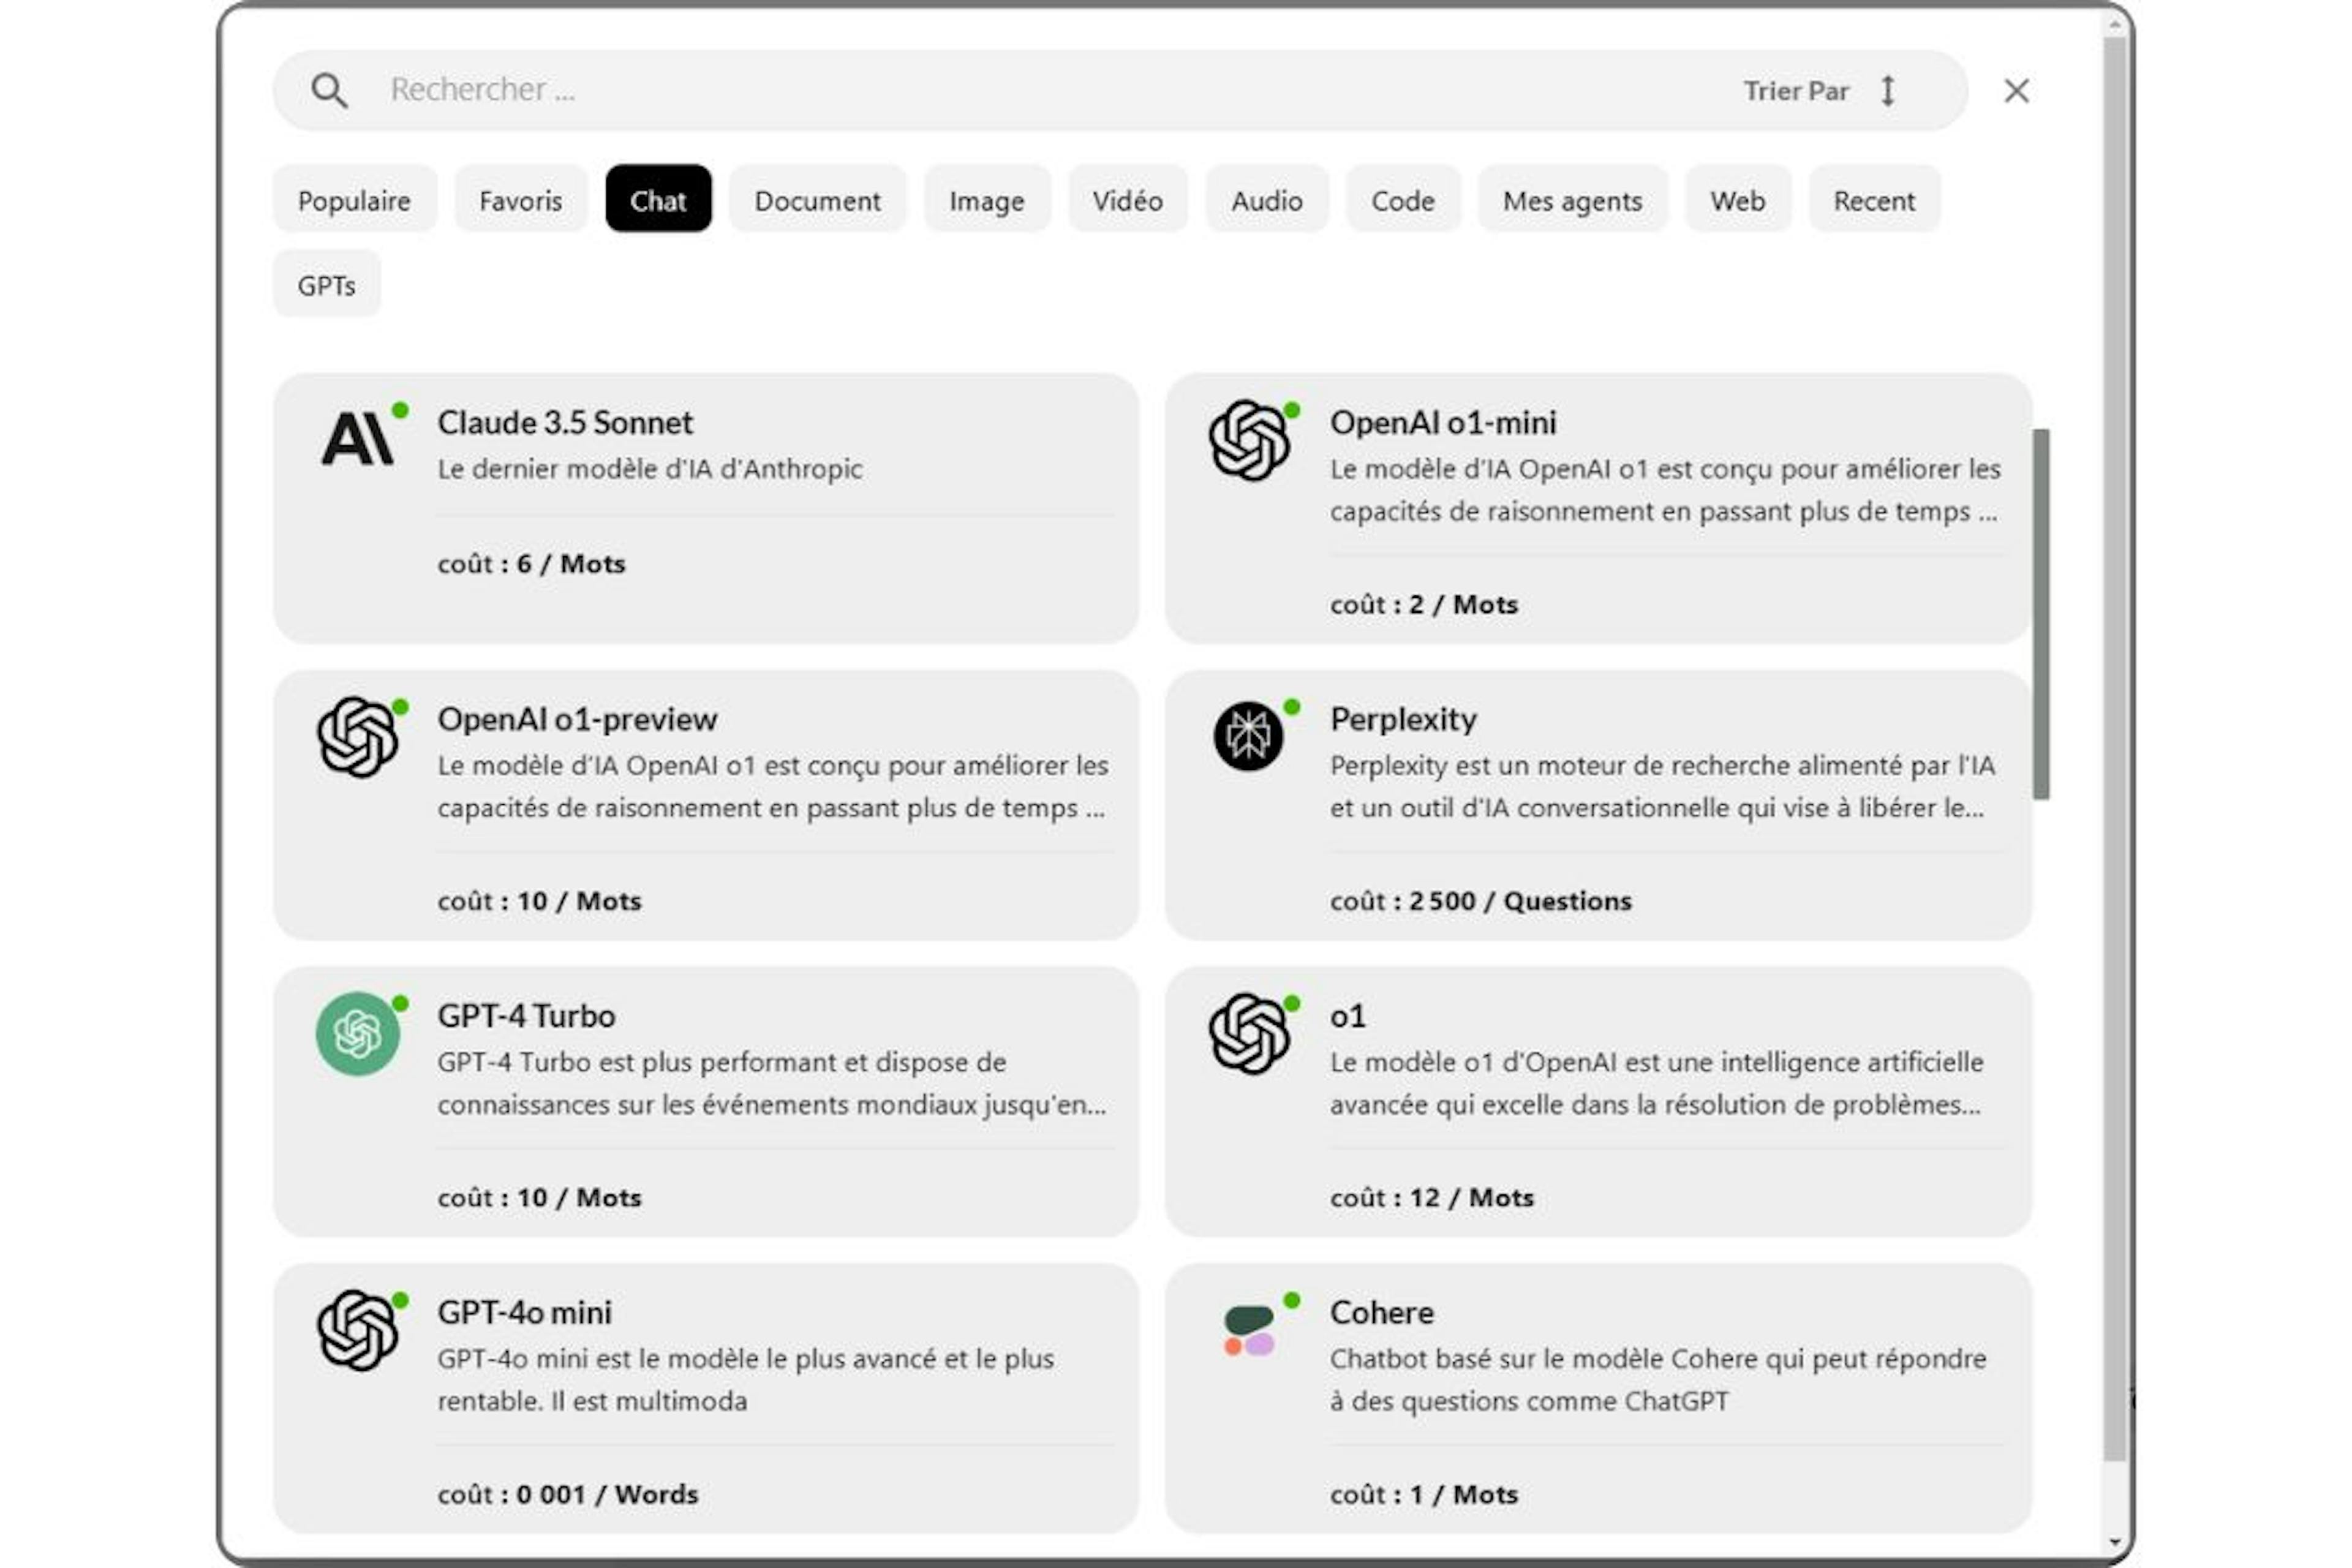This screenshot has height=1568, width=2352.
Task: Click the Perplexity logo icon
Action: click(x=1248, y=736)
